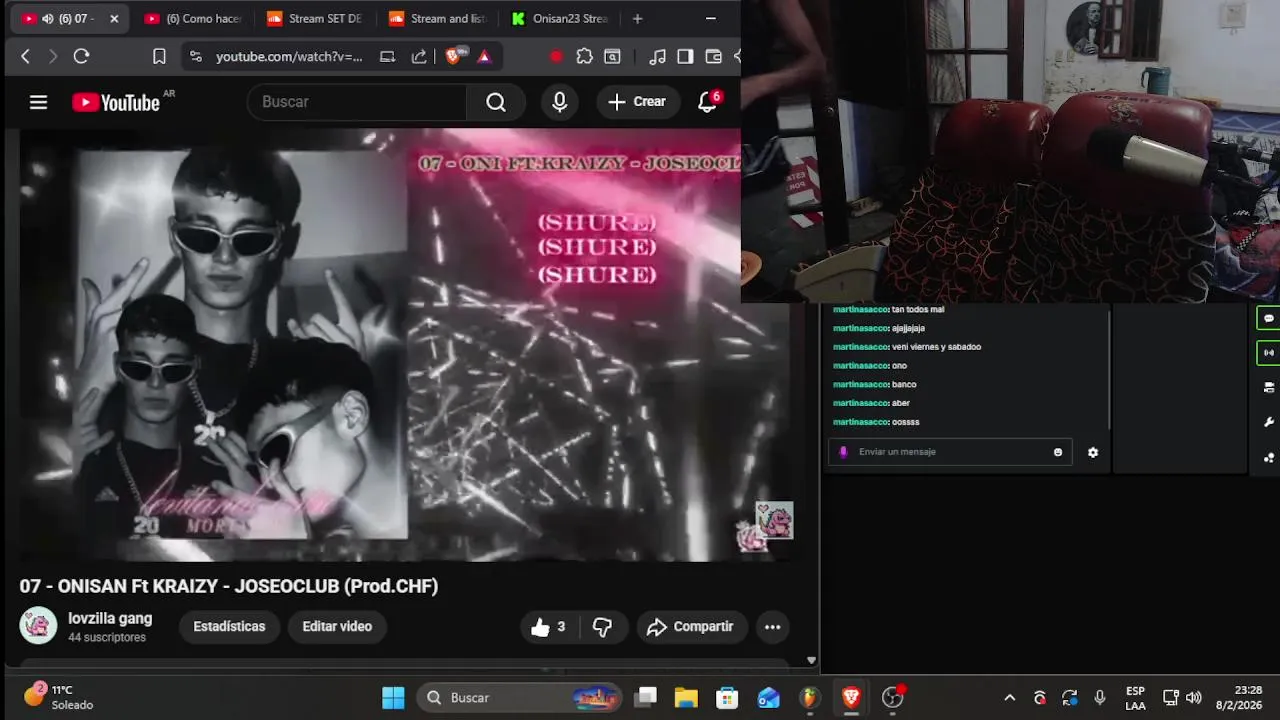Open File Explorer from the taskbar

(685, 697)
